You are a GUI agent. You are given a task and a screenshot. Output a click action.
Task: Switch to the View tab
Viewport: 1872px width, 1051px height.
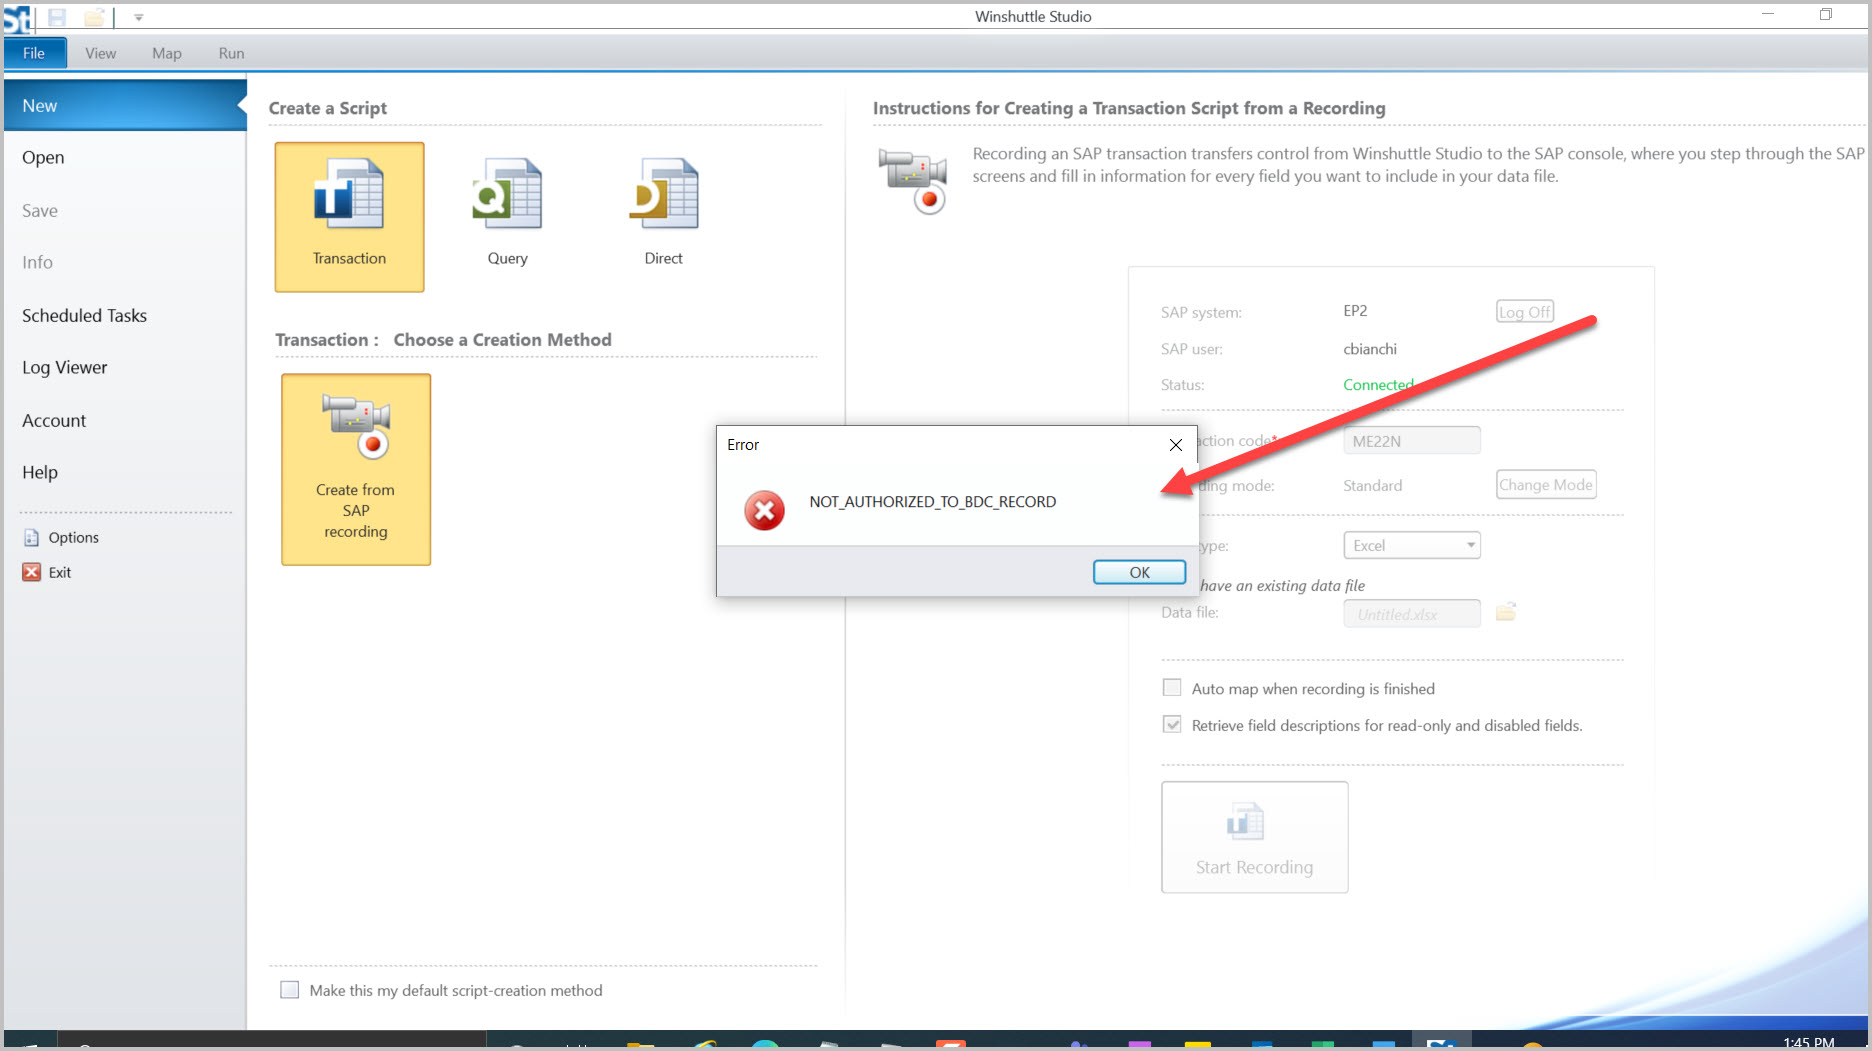click(x=100, y=53)
